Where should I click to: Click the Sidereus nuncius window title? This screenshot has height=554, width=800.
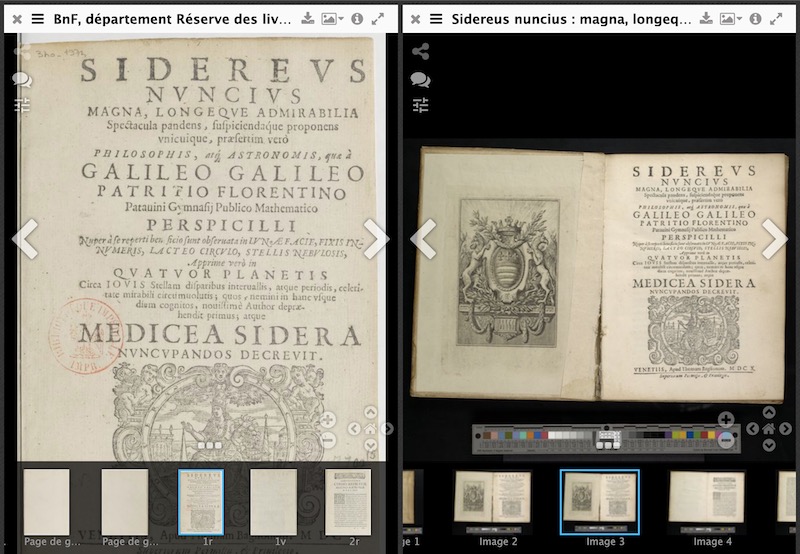click(x=571, y=19)
